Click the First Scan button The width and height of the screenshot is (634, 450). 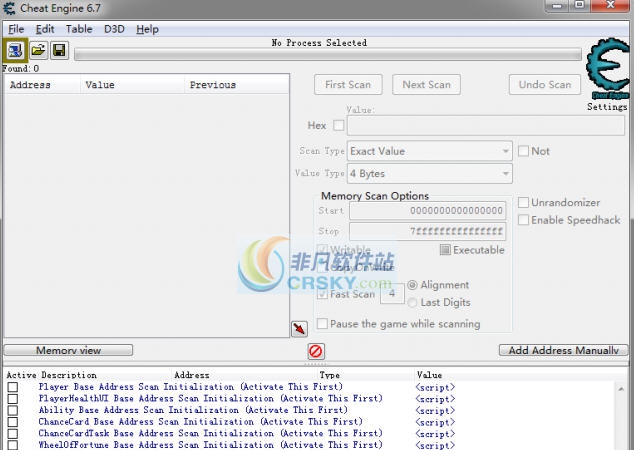pos(348,85)
